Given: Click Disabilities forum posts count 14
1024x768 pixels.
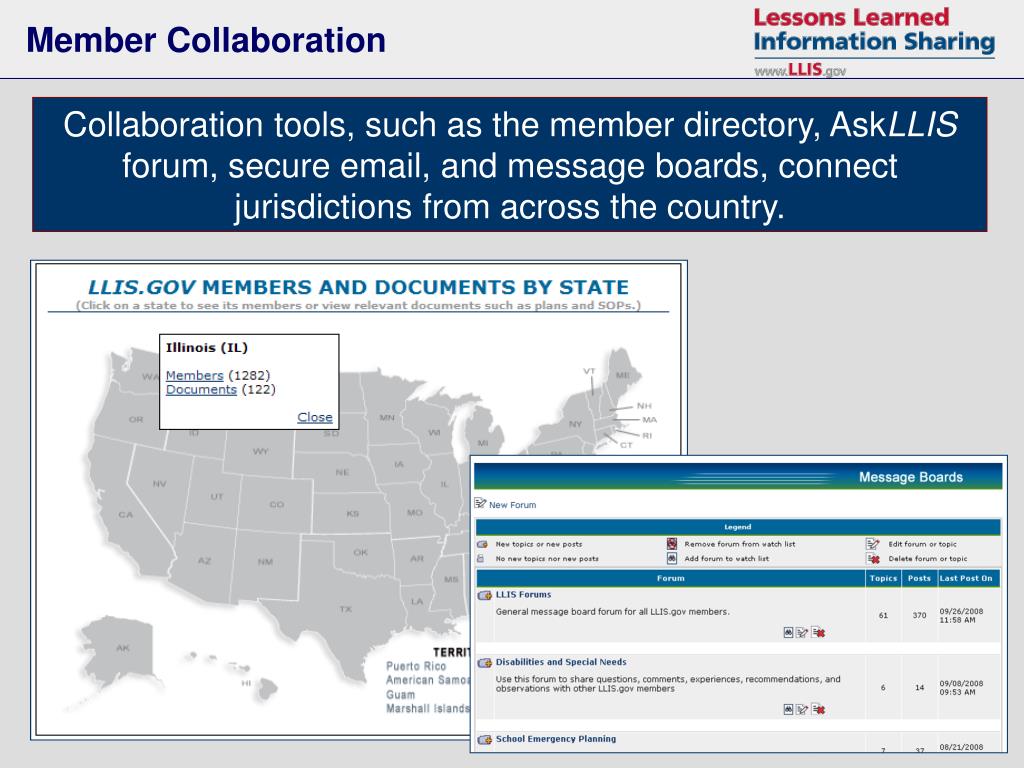Looking at the screenshot, I should point(920,688).
